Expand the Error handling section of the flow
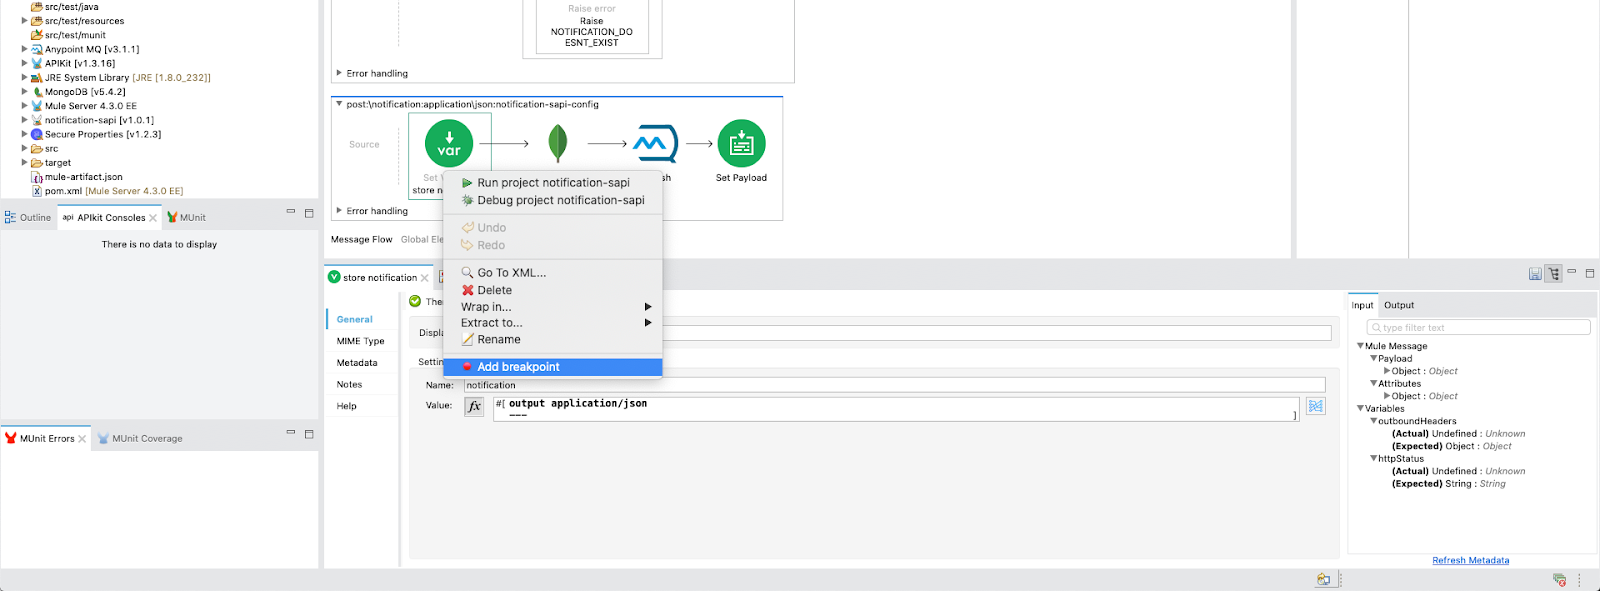 [339, 211]
